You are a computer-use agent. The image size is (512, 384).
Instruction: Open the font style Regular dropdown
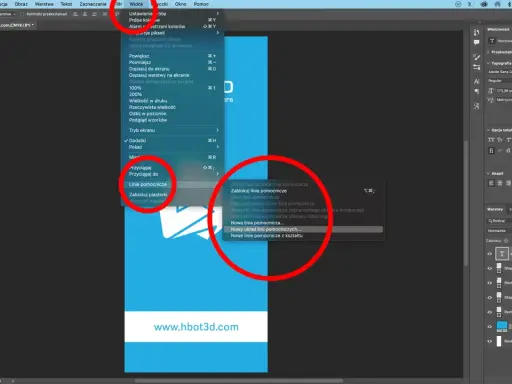coord(500,81)
